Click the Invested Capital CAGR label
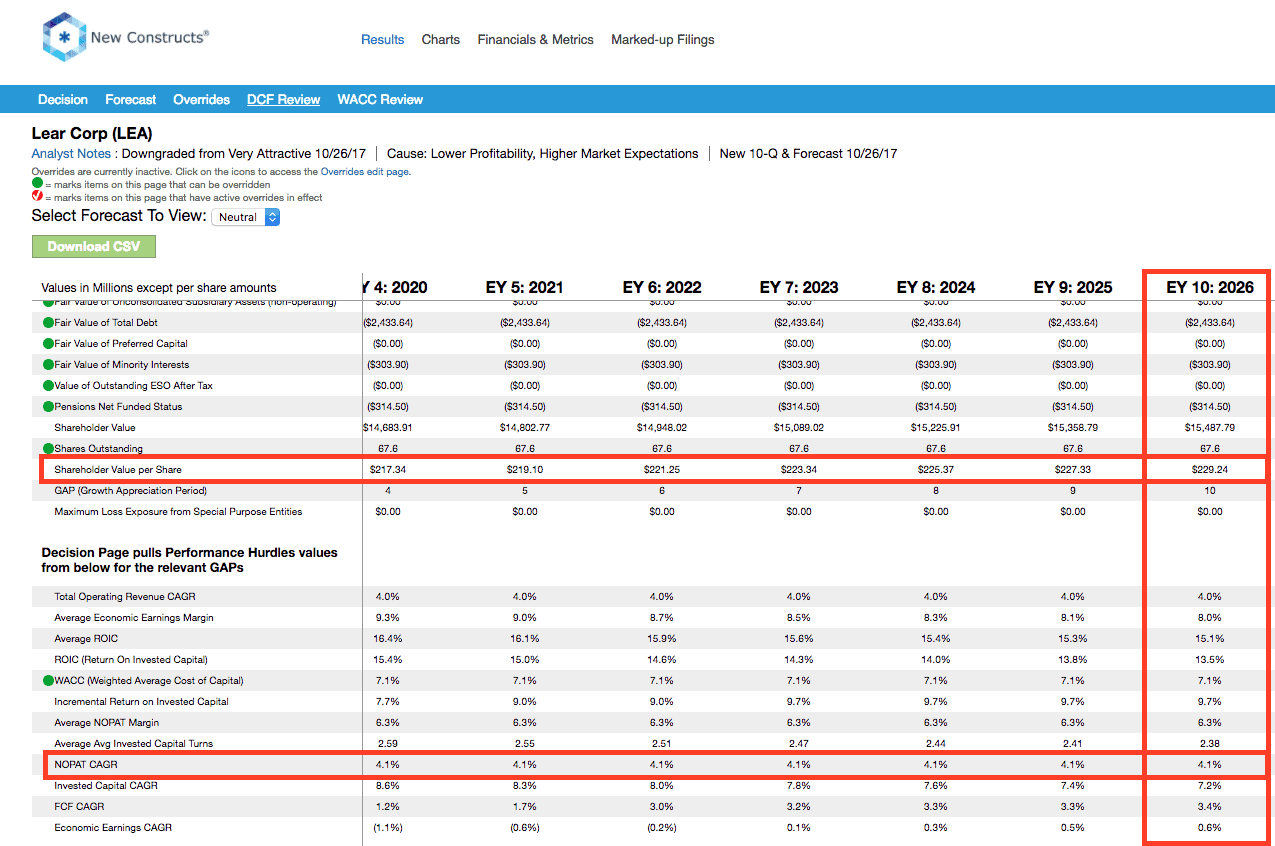The width and height of the screenshot is (1275, 846). [105, 785]
